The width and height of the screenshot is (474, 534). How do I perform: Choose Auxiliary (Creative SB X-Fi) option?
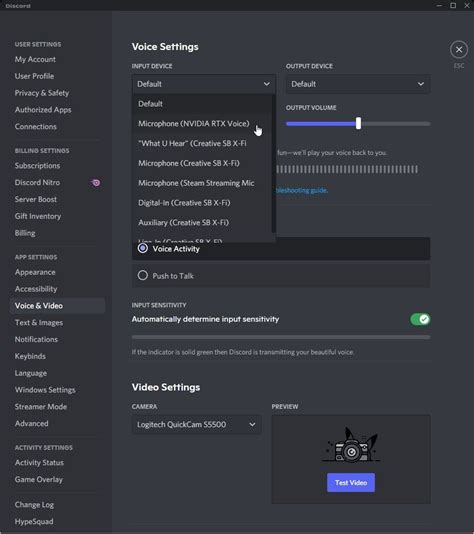click(x=202, y=222)
